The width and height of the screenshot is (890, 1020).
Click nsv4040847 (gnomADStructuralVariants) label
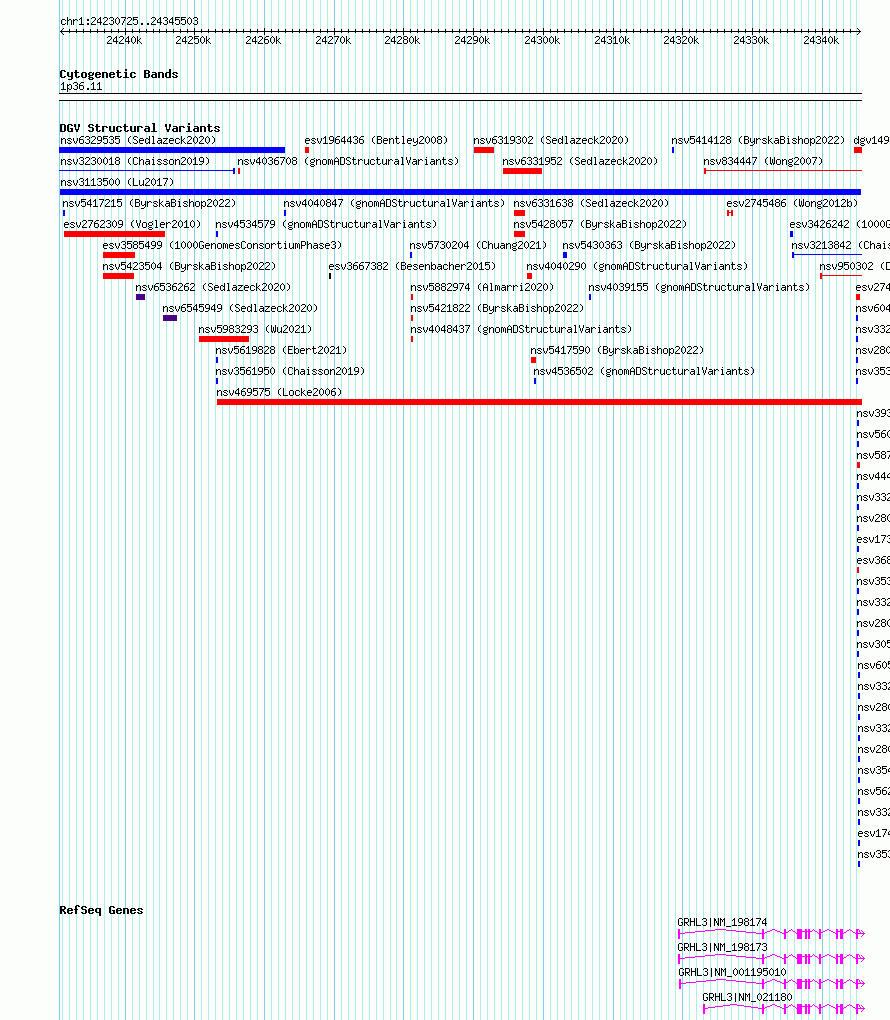[394, 203]
